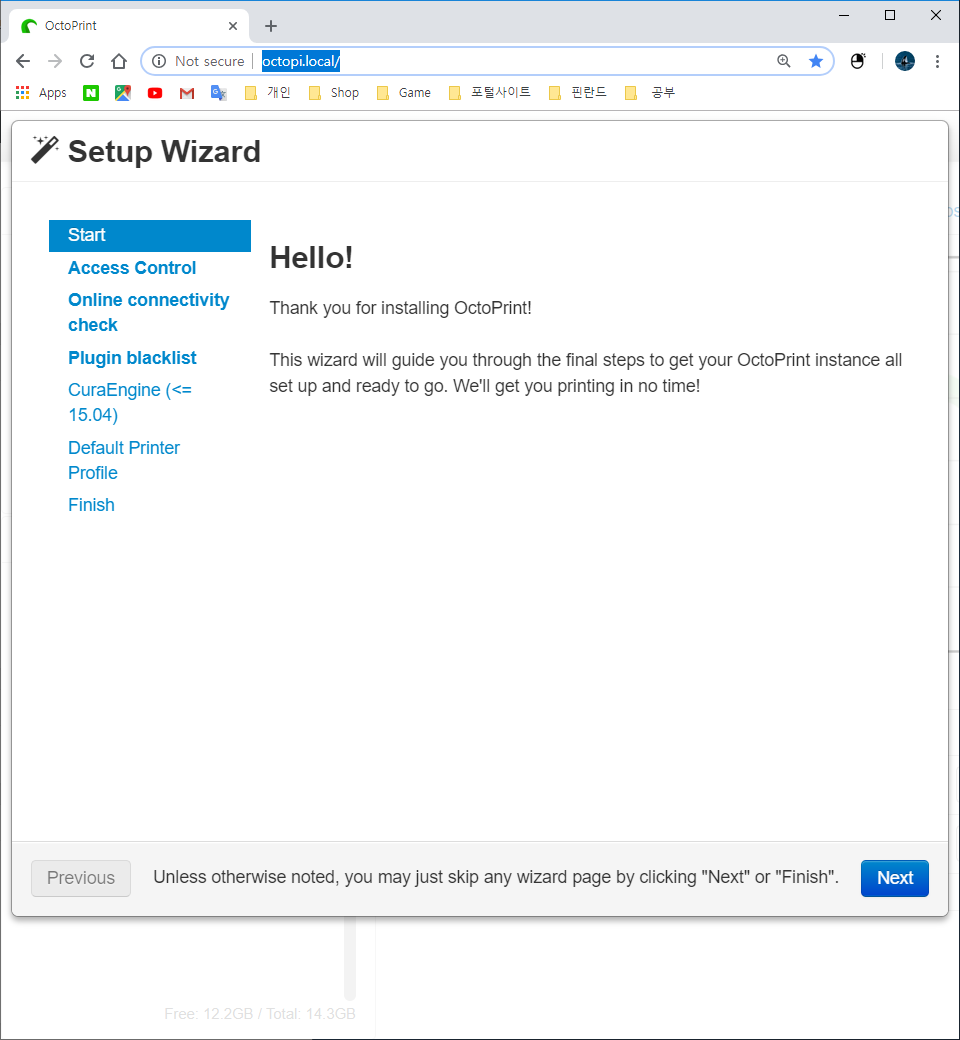Open the Game bookmark folder
This screenshot has height=1040, width=960.
pyautogui.click(x=404, y=93)
